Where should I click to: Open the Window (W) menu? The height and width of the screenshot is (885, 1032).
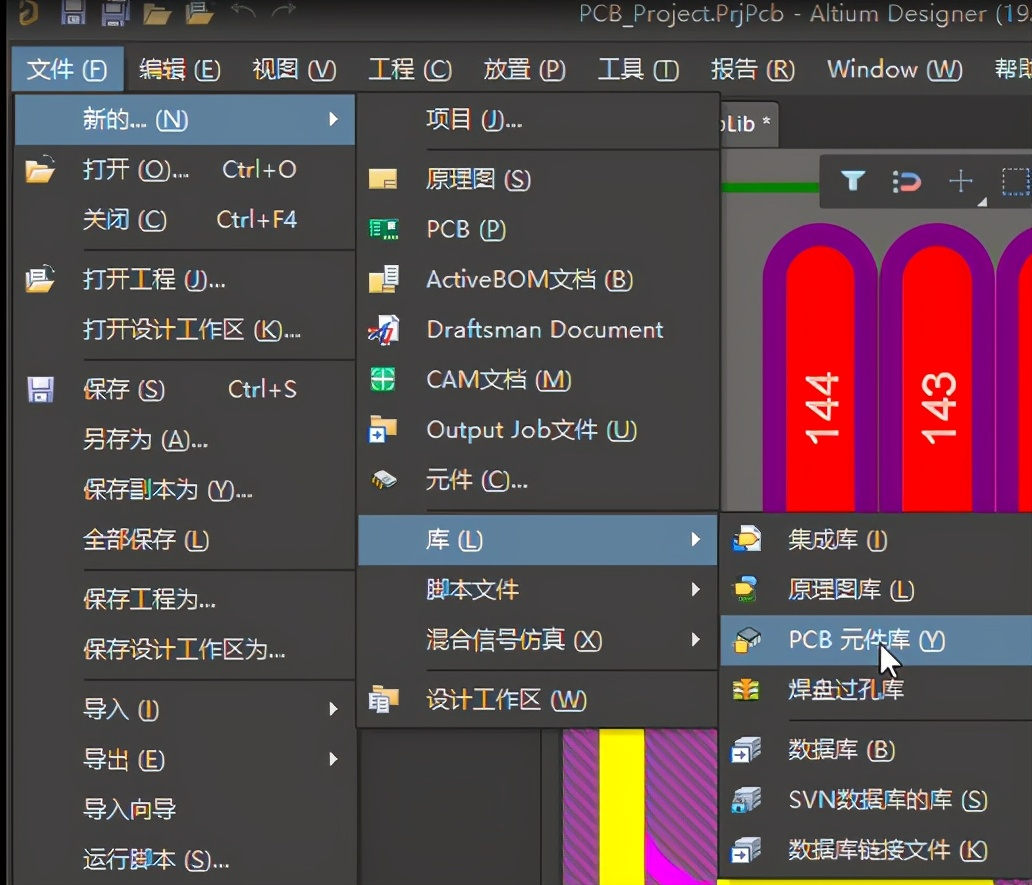[894, 68]
